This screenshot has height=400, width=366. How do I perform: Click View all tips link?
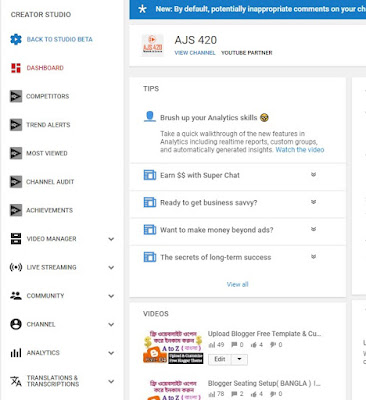pyautogui.click(x=237, y=284)
